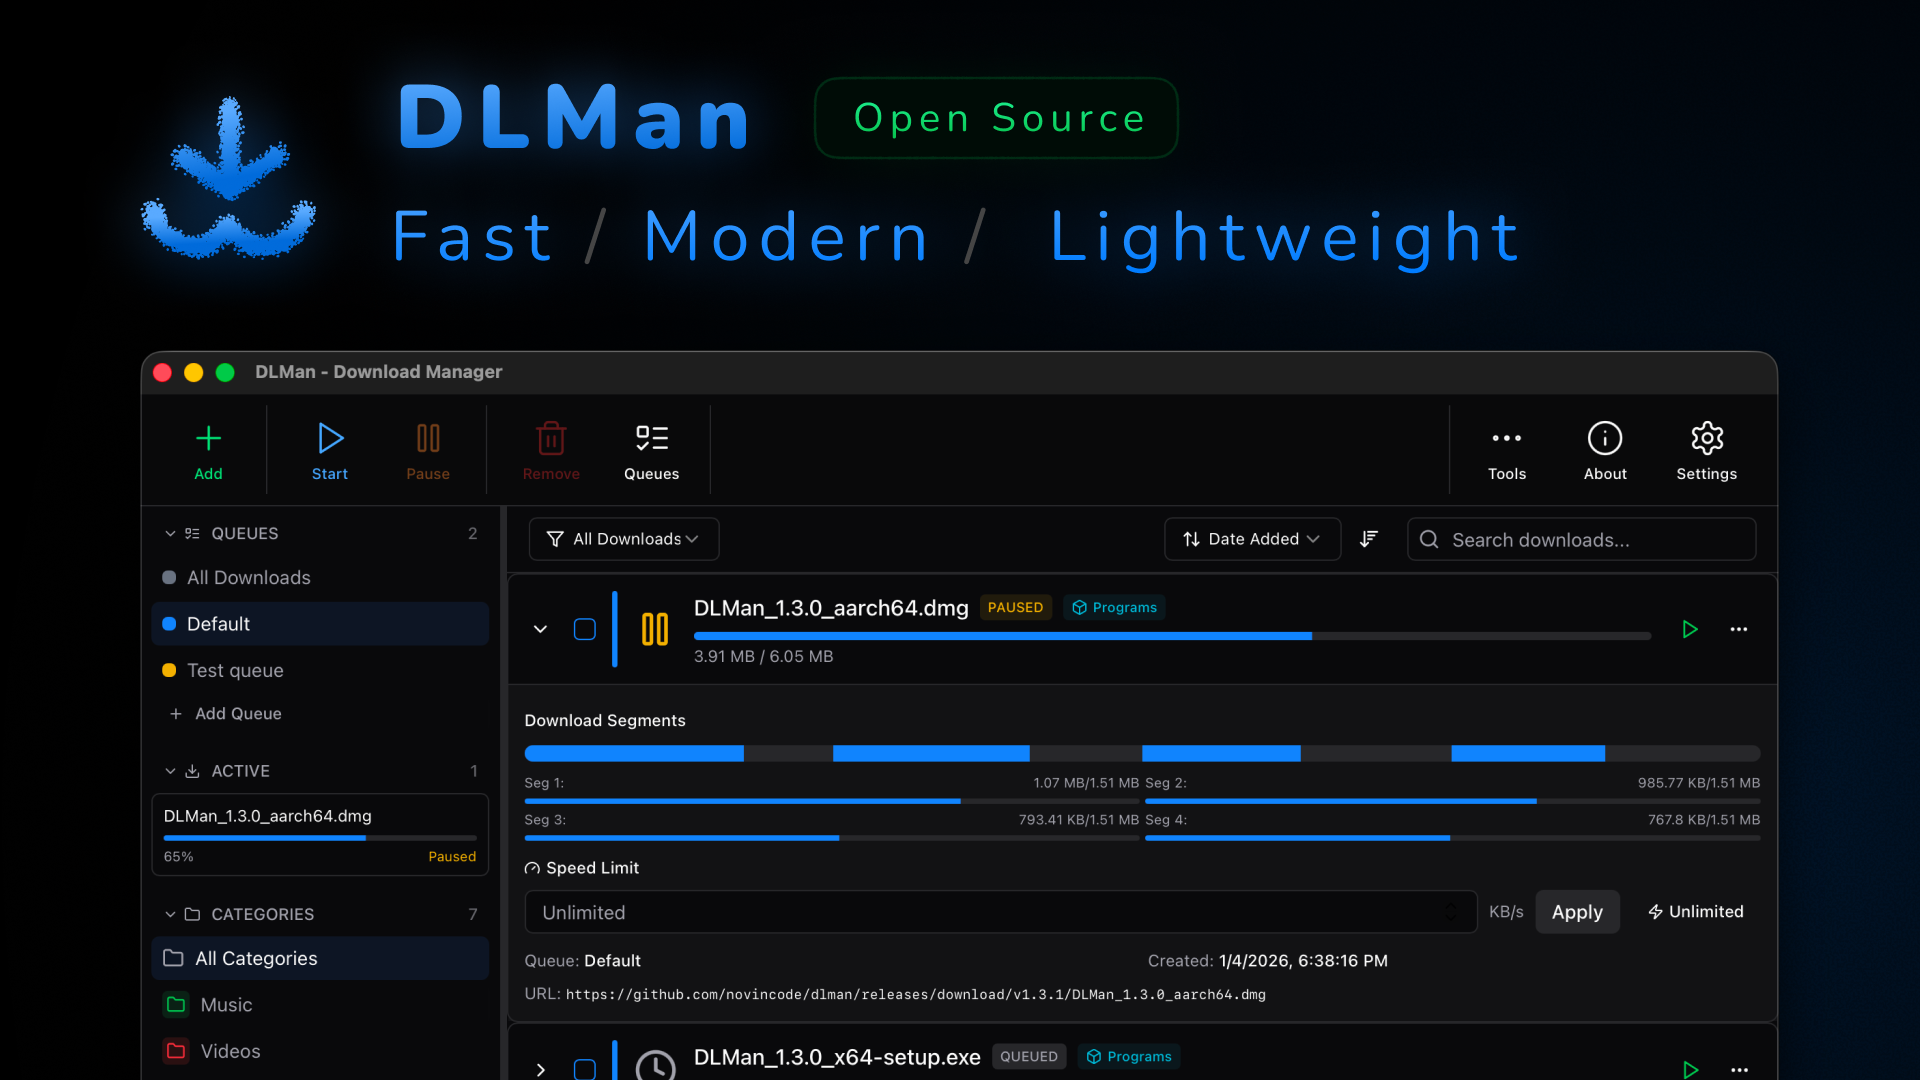This screenshot has width=1920, height=1080.
Task: Open the All Downloads filter dropdown
Action: tap(623, 538)
